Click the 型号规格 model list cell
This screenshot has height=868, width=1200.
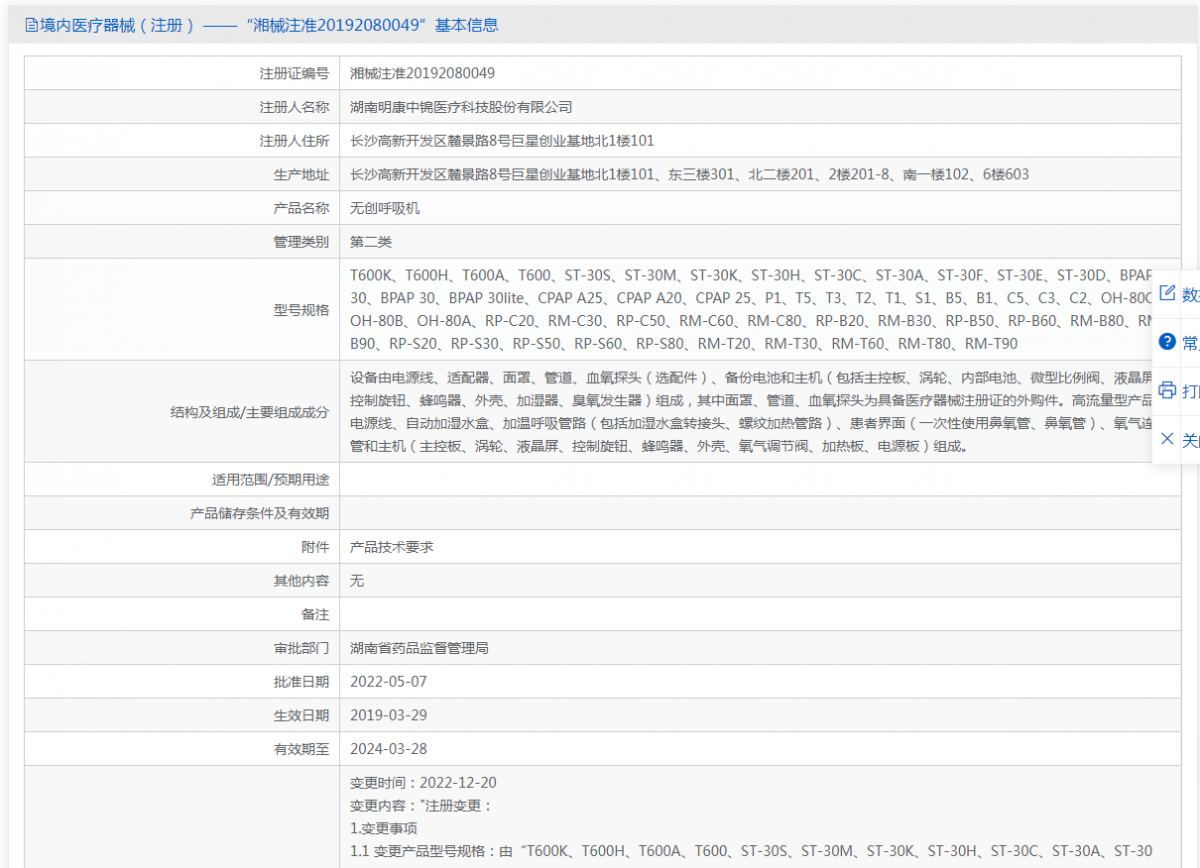[x=760, y=310]
